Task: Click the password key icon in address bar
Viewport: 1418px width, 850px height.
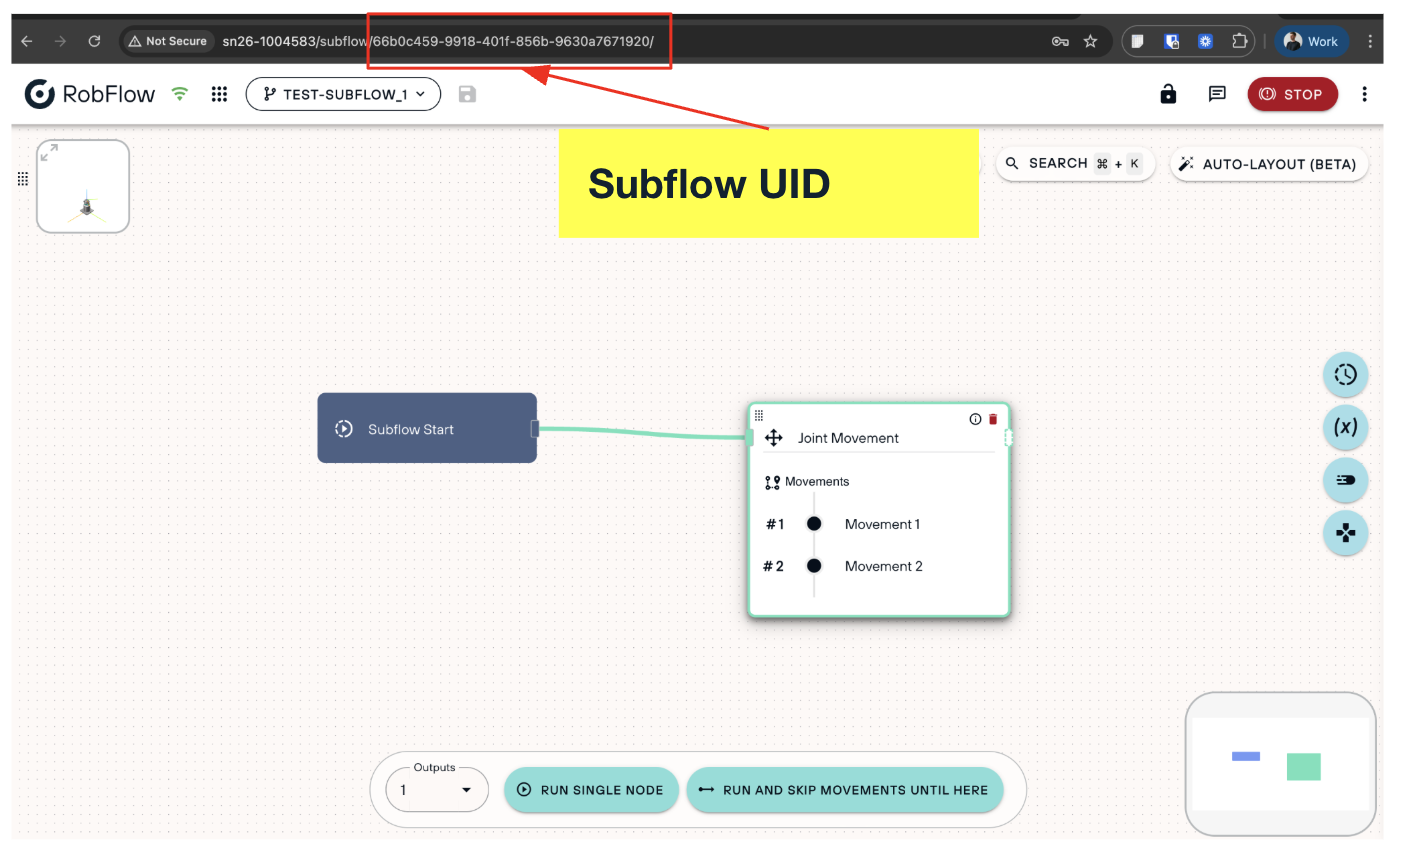Action: pyautogui.click(x=1060, y=41)
